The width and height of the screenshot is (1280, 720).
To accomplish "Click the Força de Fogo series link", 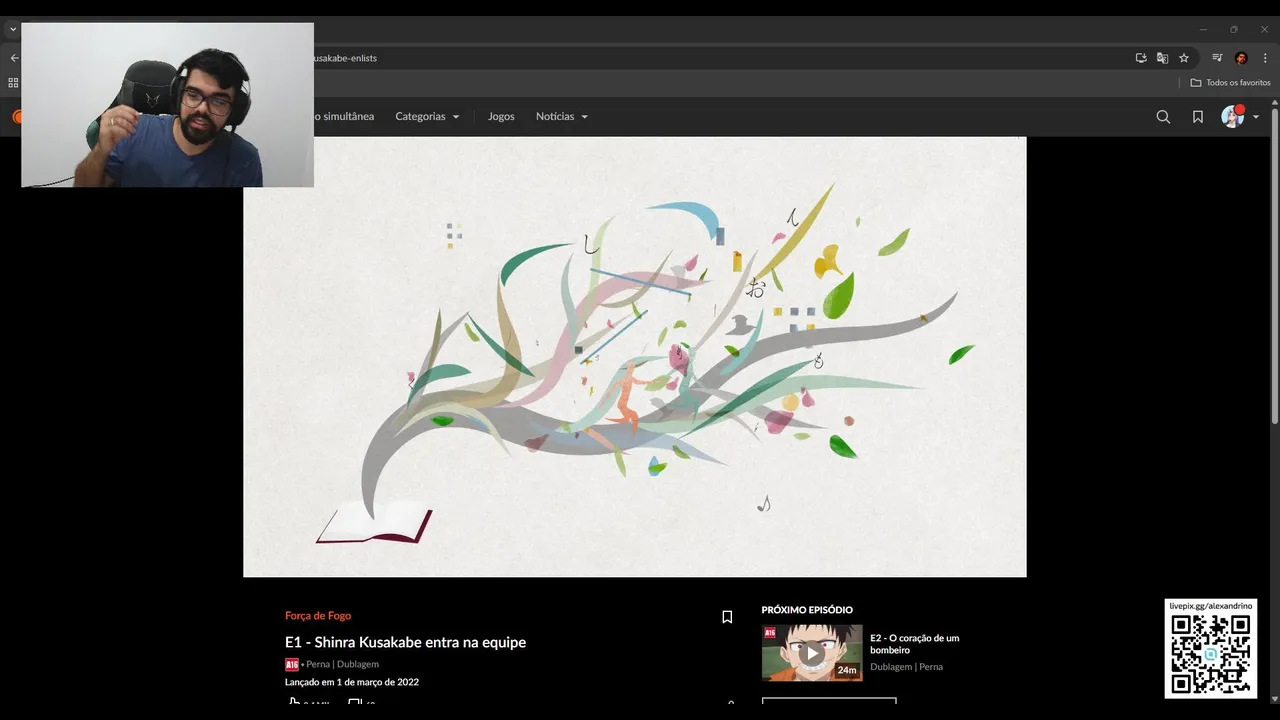I will pos(318,616).
